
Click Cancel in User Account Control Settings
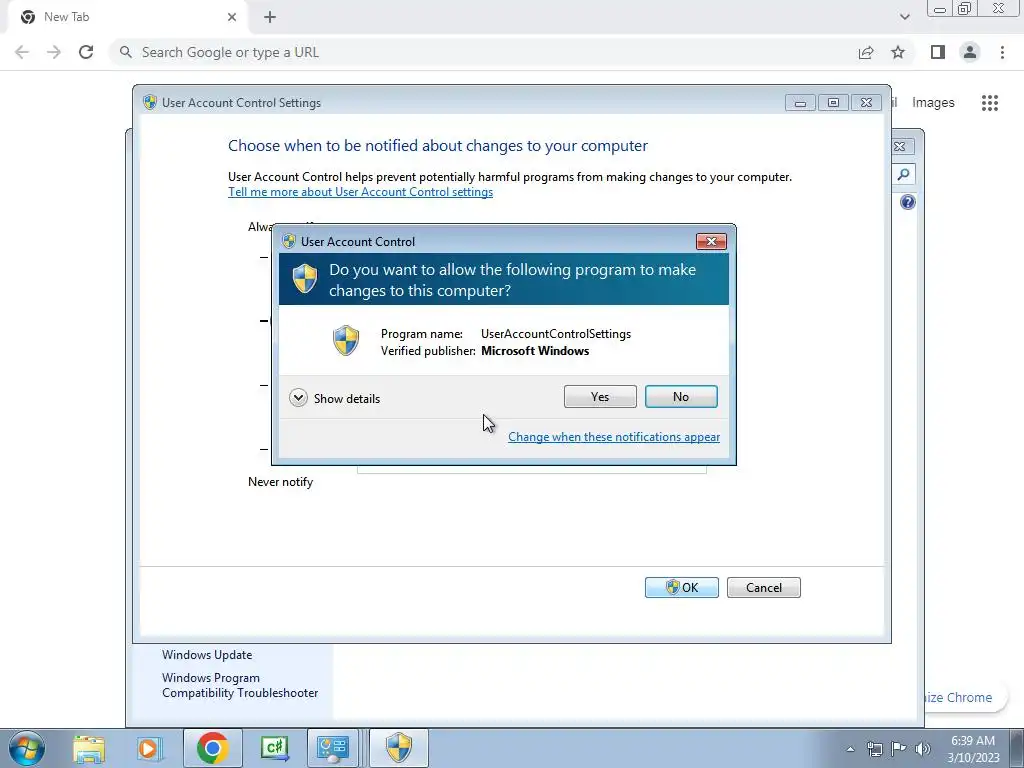pos(763,587)
